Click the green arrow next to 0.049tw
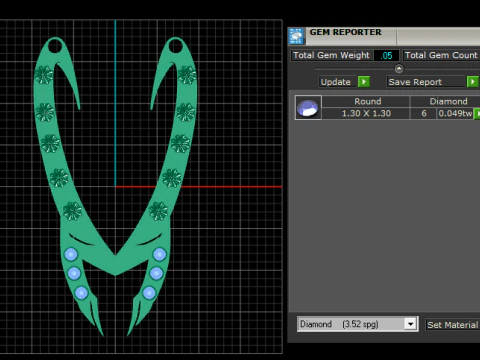480x360 pixels. 477,113
